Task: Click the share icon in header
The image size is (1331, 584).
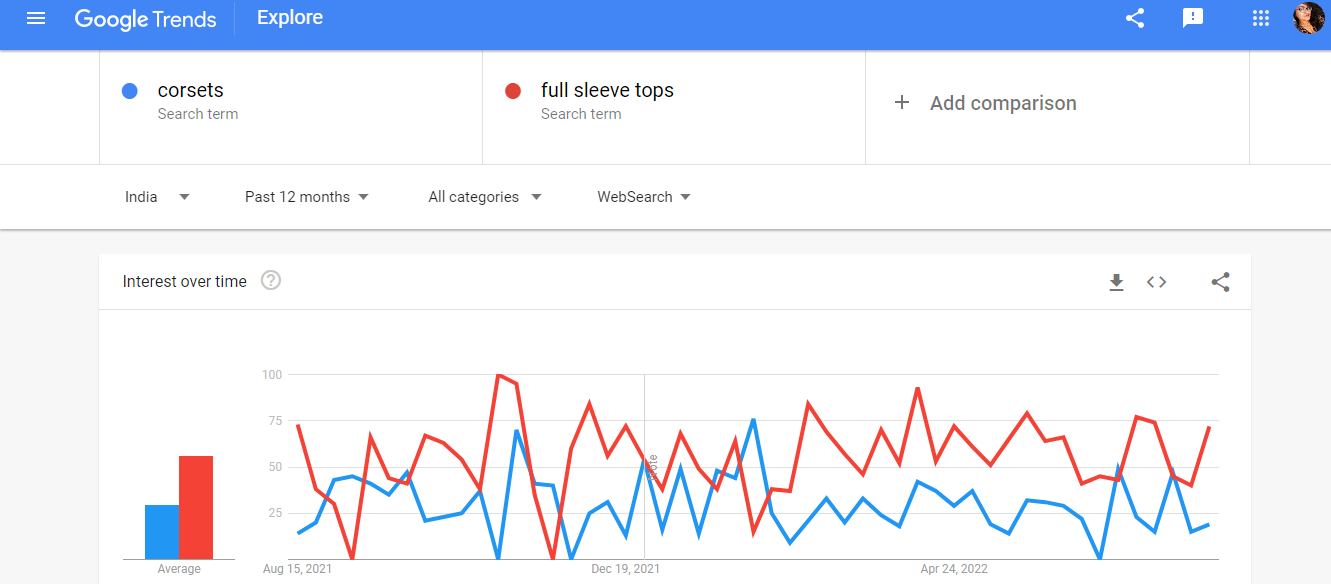Action: (1134, 18)
